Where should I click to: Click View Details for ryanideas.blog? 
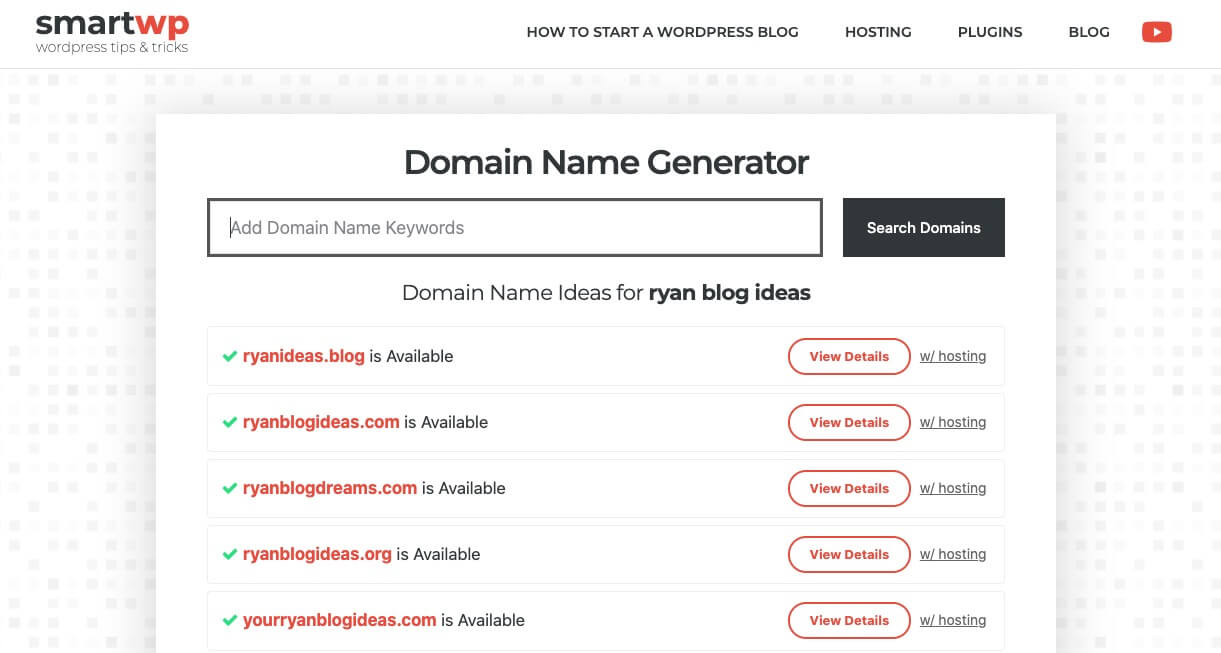pos(848,356)
